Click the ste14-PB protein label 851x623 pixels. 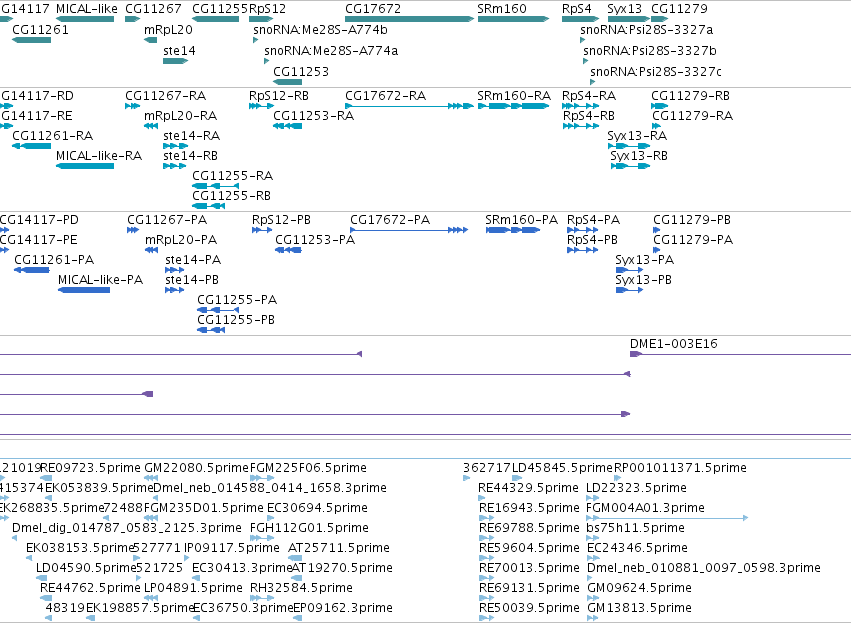[192, 280]
